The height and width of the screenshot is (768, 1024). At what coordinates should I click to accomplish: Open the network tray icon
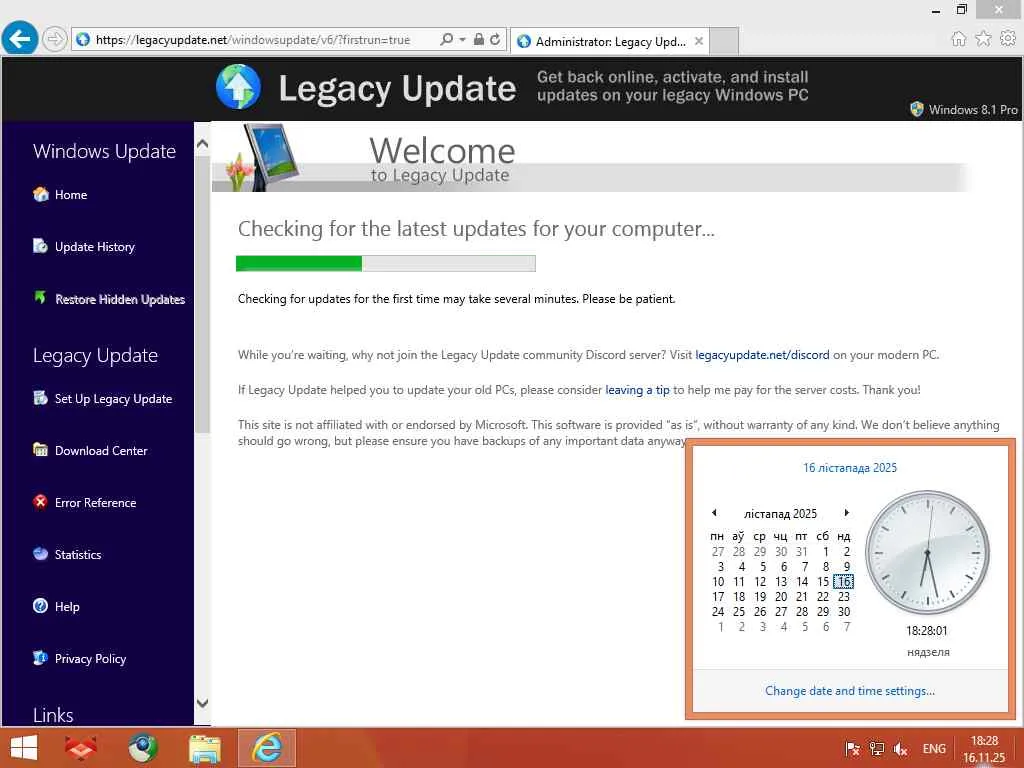point(877,749)
